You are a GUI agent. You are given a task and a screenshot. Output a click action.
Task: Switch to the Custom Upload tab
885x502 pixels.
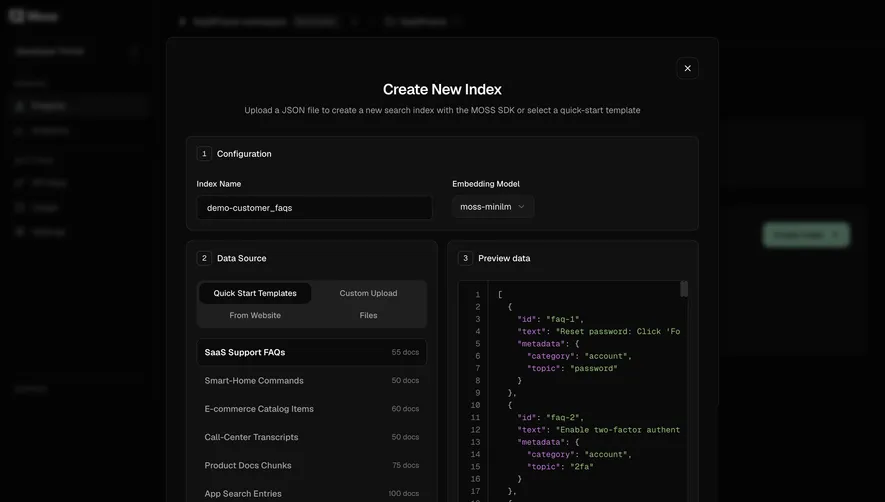tap(368, 293)
